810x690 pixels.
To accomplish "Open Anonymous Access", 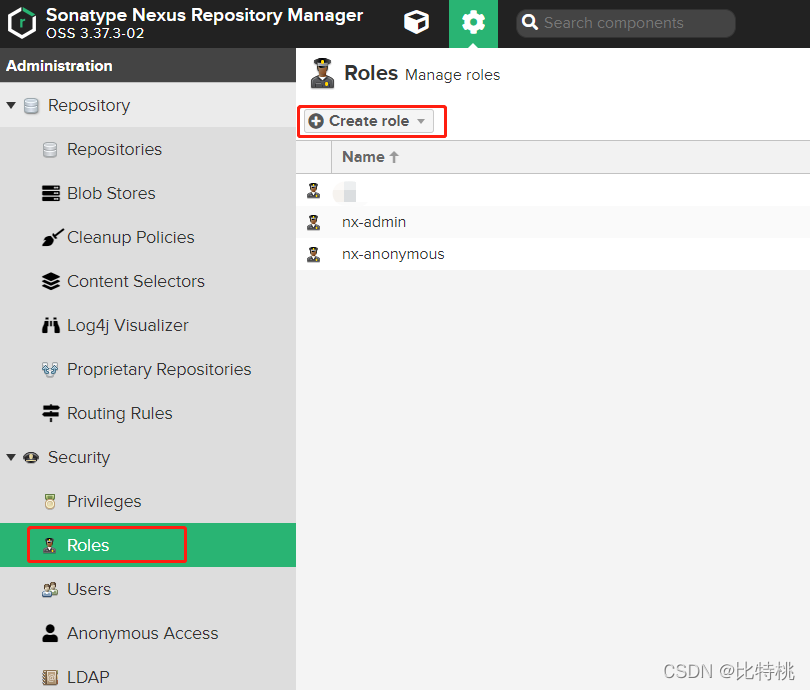I will (x=143, y=634).
